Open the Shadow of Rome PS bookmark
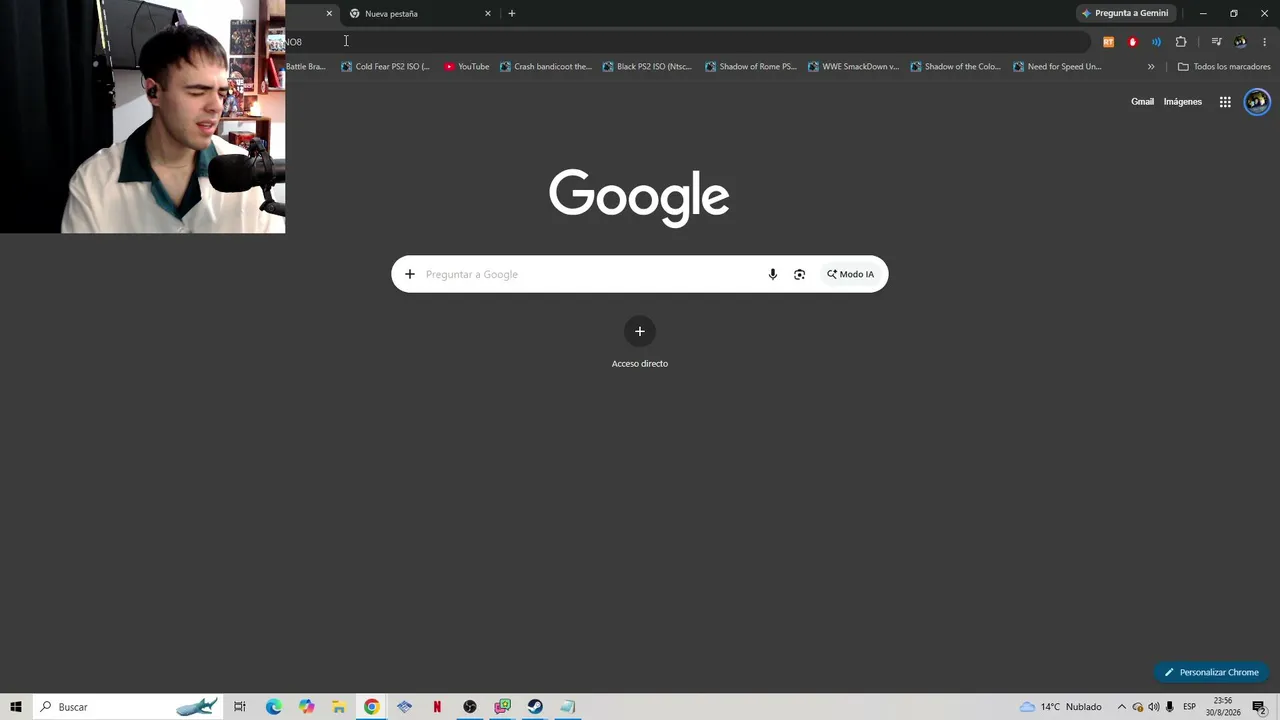This screenshot has height=720, width=1280. tap(751, 67)
